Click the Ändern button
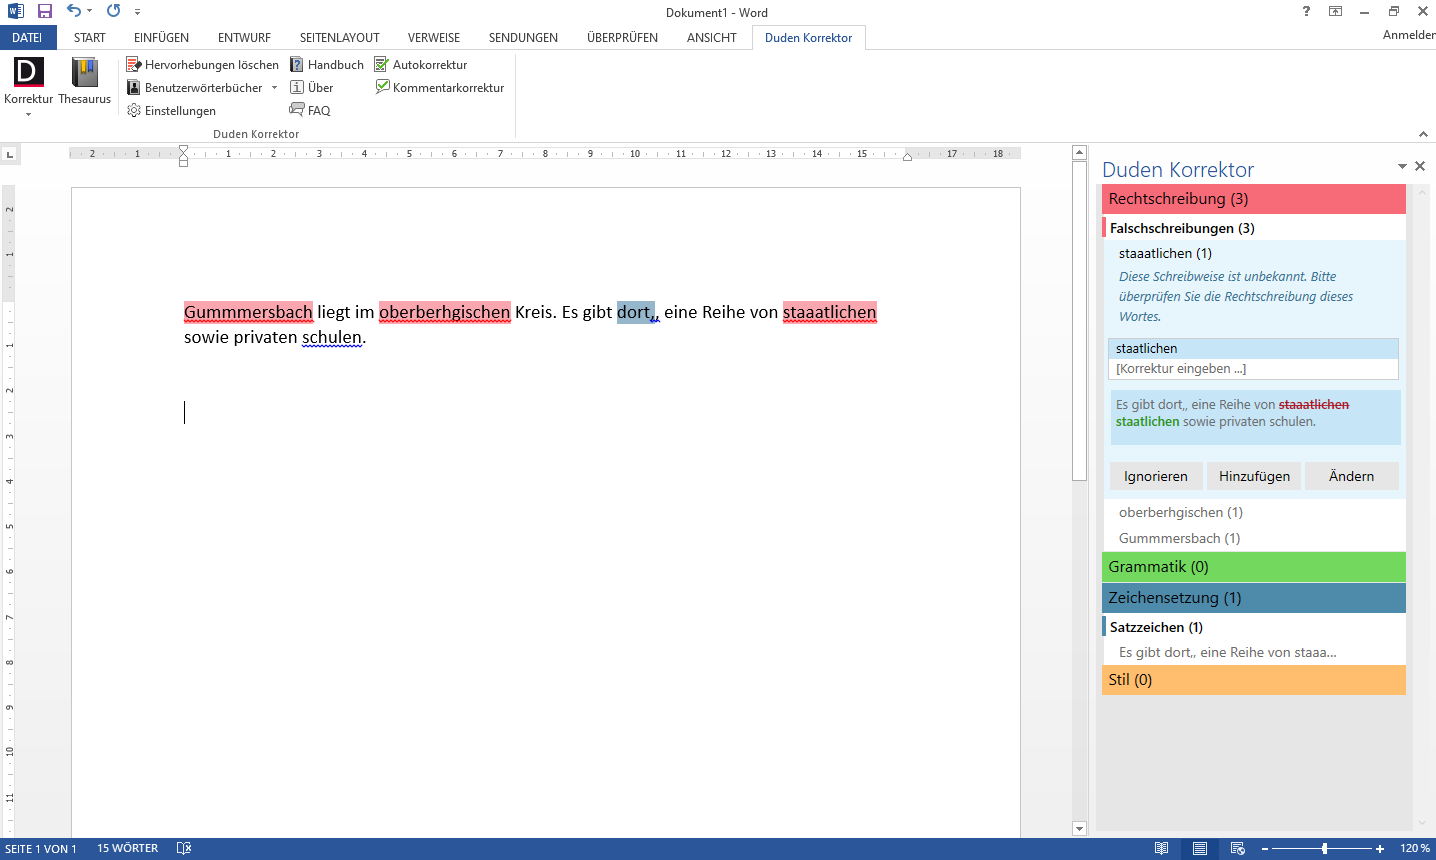Viewport: 1436px width, 860px height. click(x=1352, y=476)
